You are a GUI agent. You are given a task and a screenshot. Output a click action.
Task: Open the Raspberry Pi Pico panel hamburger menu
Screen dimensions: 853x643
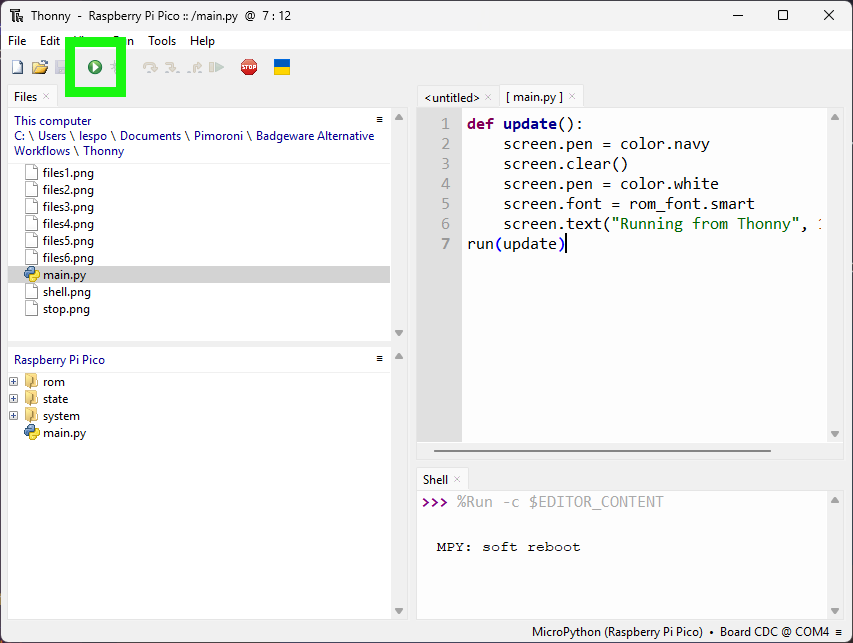(380, 358)
